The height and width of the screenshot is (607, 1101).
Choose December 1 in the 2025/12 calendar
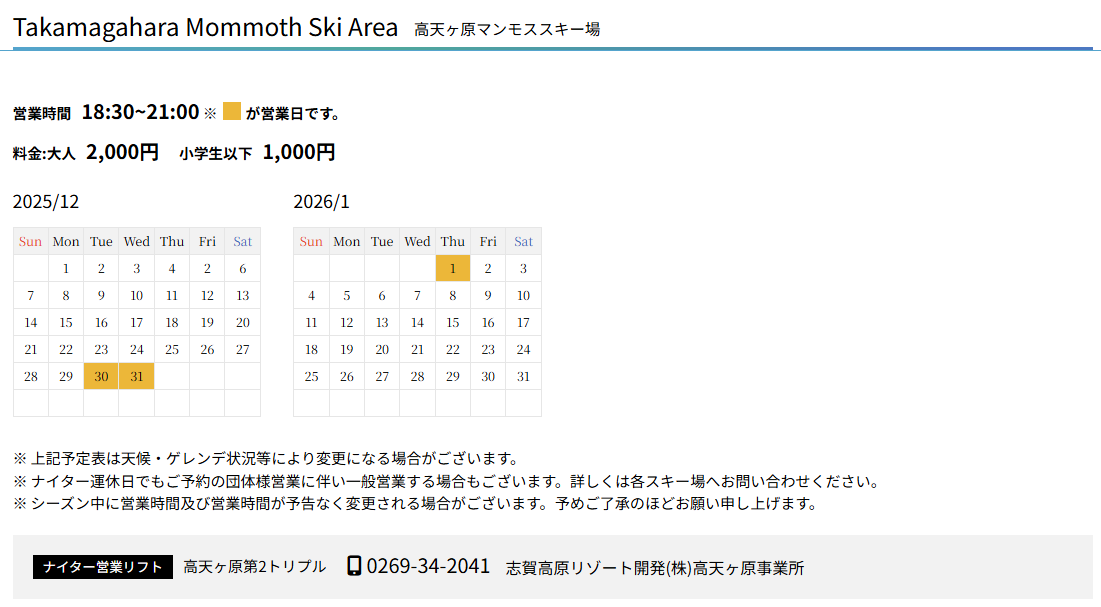click(66, 268)
